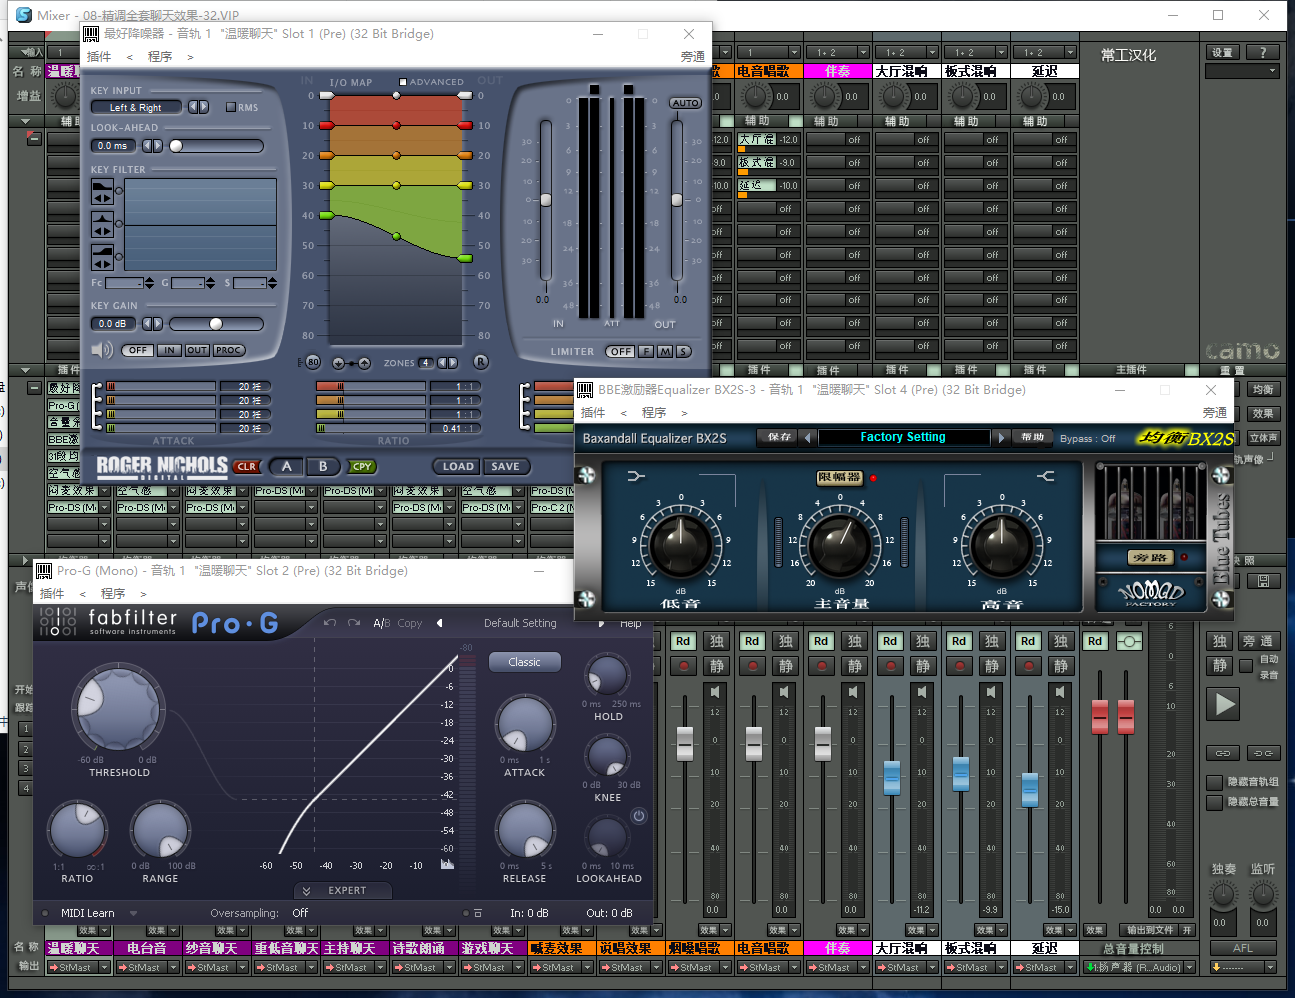Open 程序 menu in BBE Equalizer window
This screenshot has height=998, width=1295.
pyautogui.click(x=654, y=412)
